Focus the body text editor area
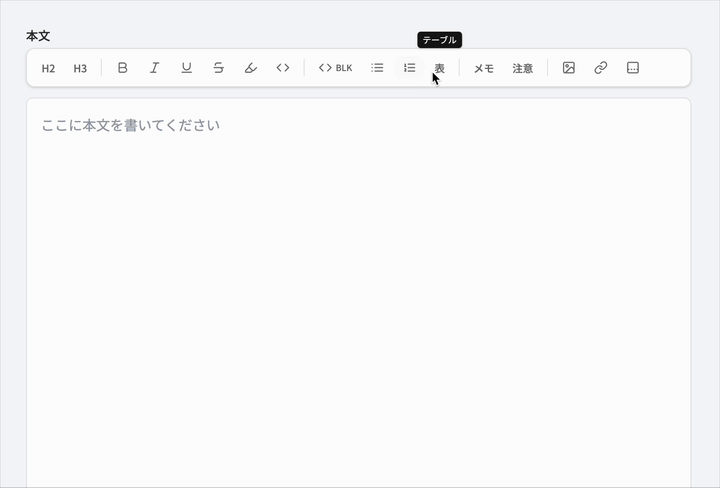Viewport: 720px width, 488px height. (359, 293)
